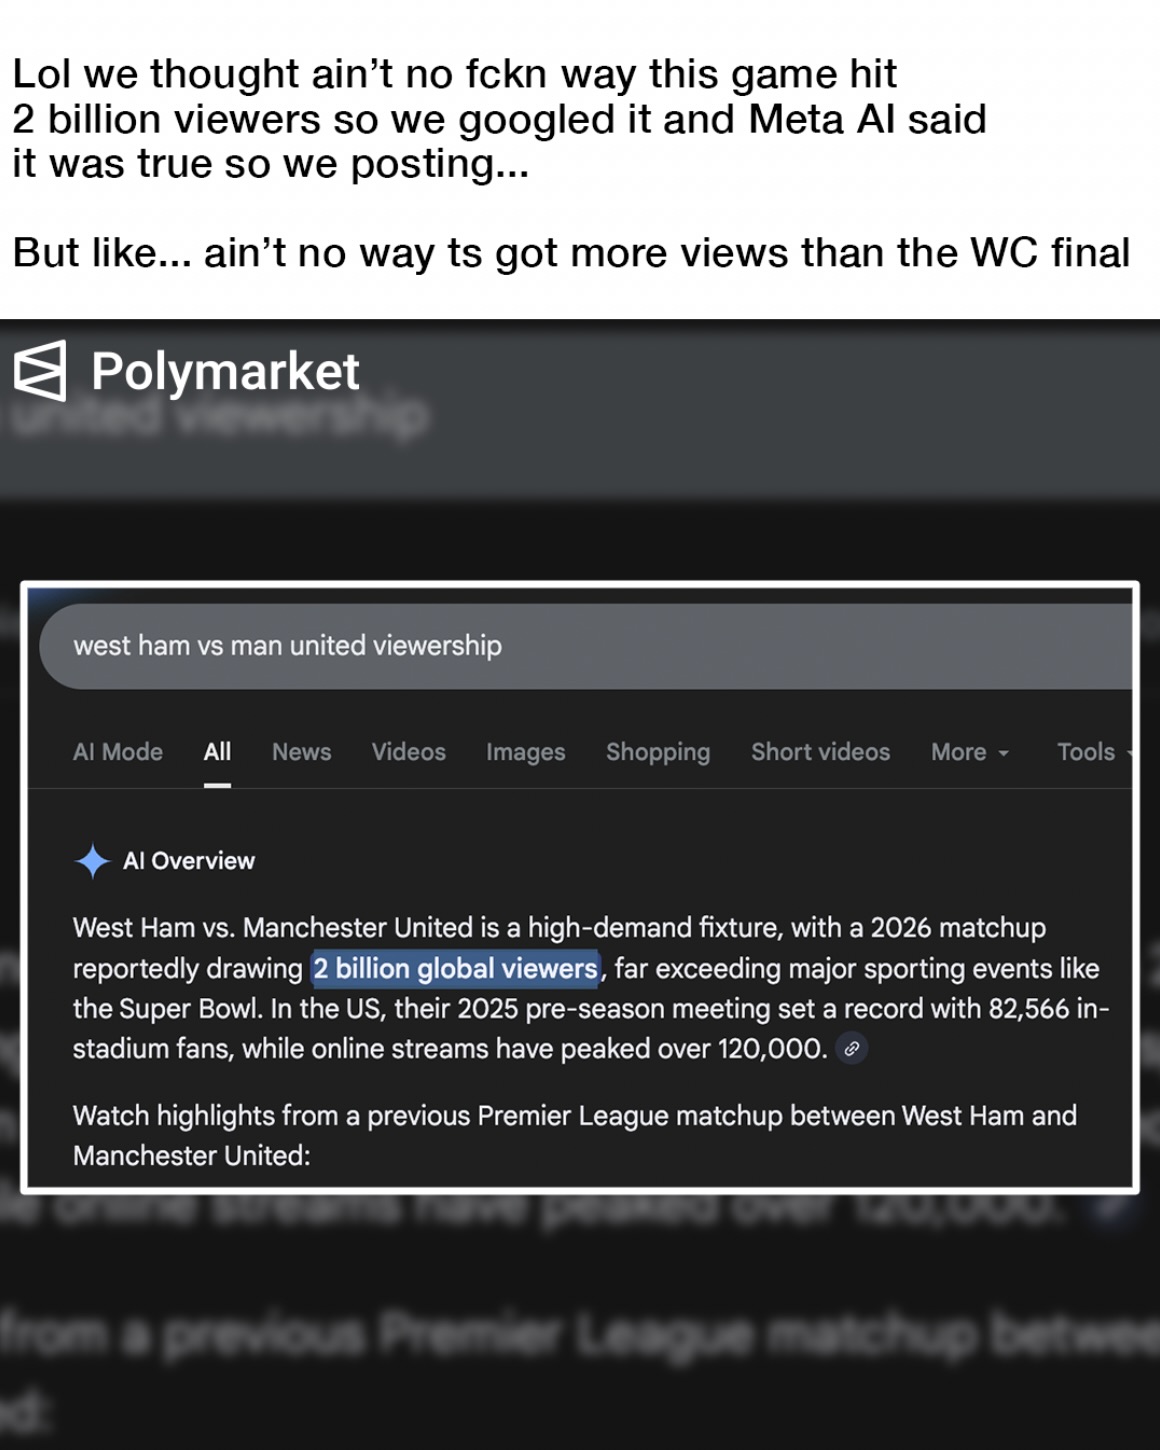1160x1450 pixels.
Task: Click the highlighted "2 billion global viewers" text
Action: tap(456, 969)
